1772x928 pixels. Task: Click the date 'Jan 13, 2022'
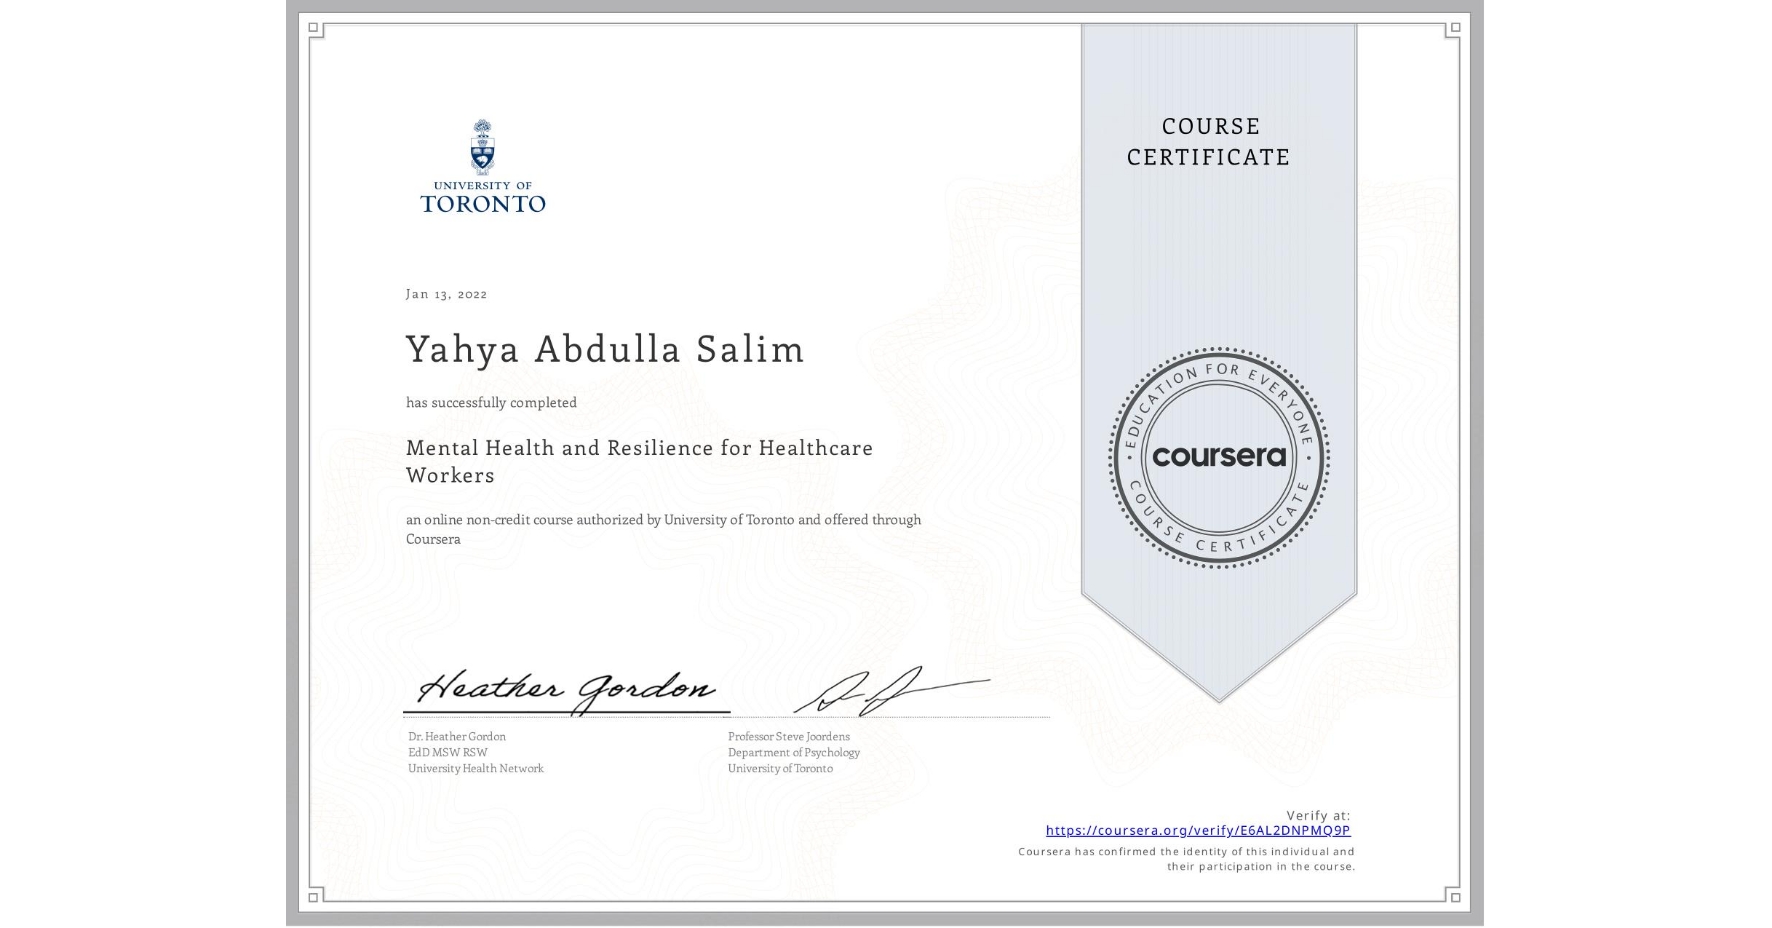446,293
